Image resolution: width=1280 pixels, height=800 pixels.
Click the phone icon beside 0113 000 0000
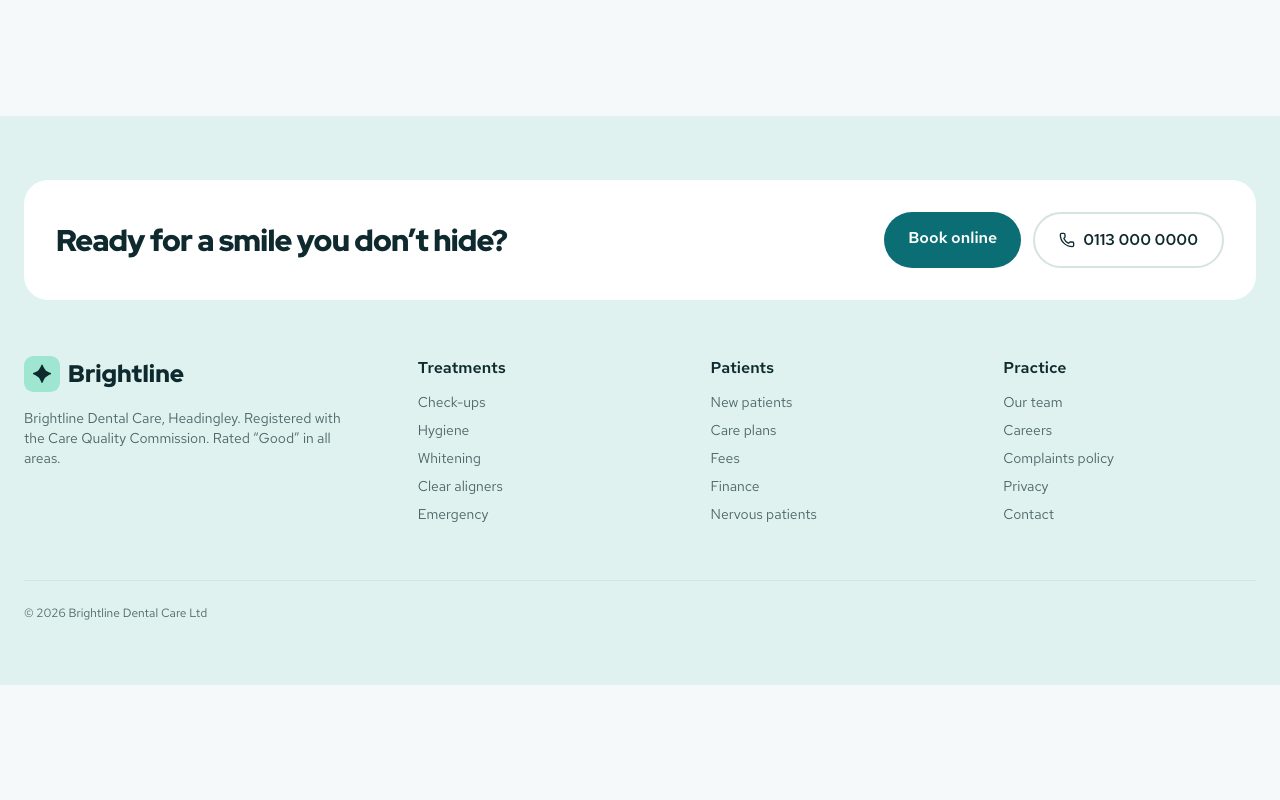click(1067, 240)
